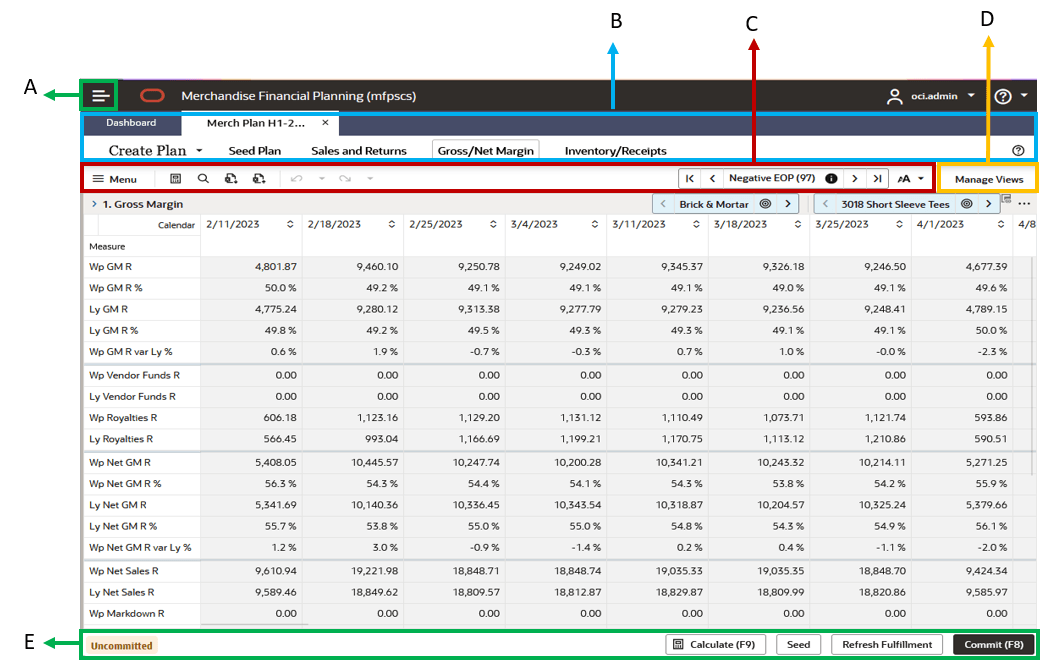Go to the Inventory/Receipts step

coord(615,151)
